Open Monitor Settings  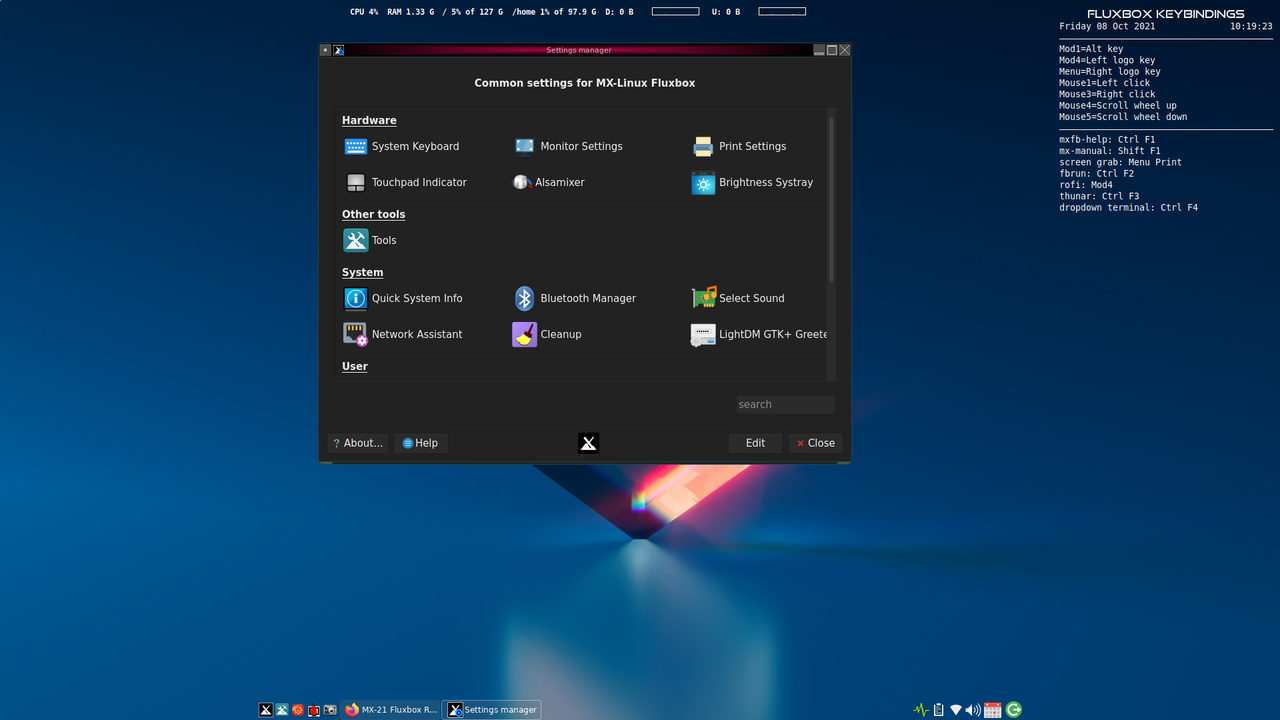point(568,146)
